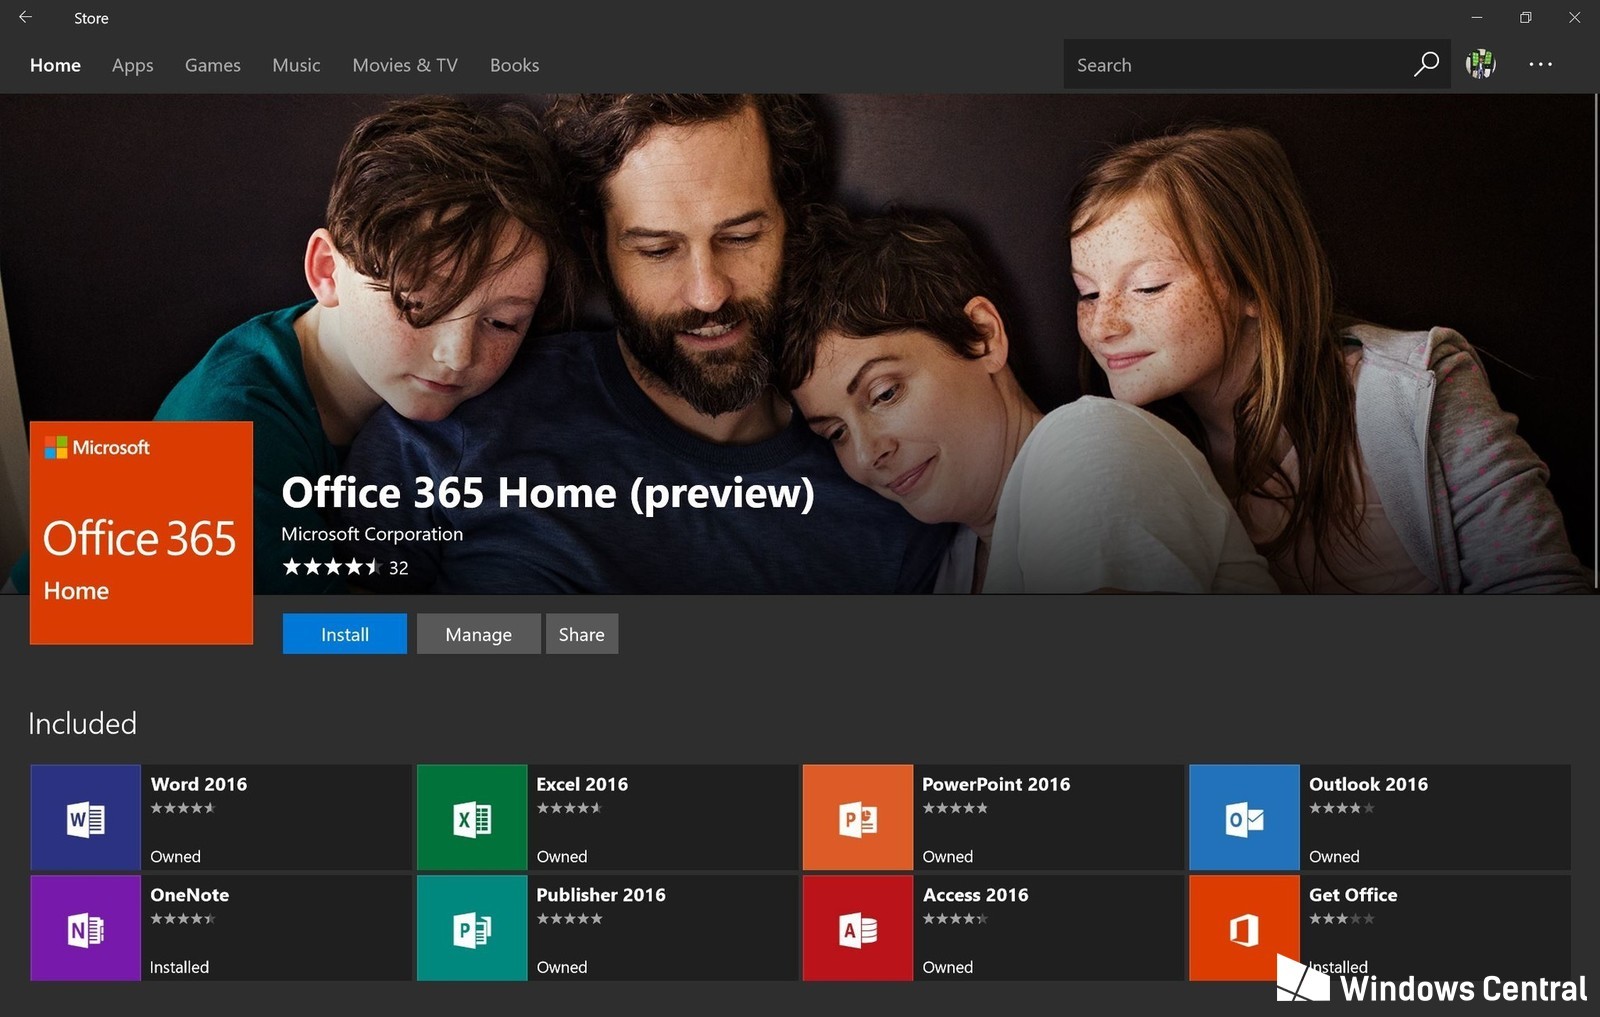The image size is (1600, 1017).
Task: Open the three-dot more options menu
Action: [x=1540, y=64]
